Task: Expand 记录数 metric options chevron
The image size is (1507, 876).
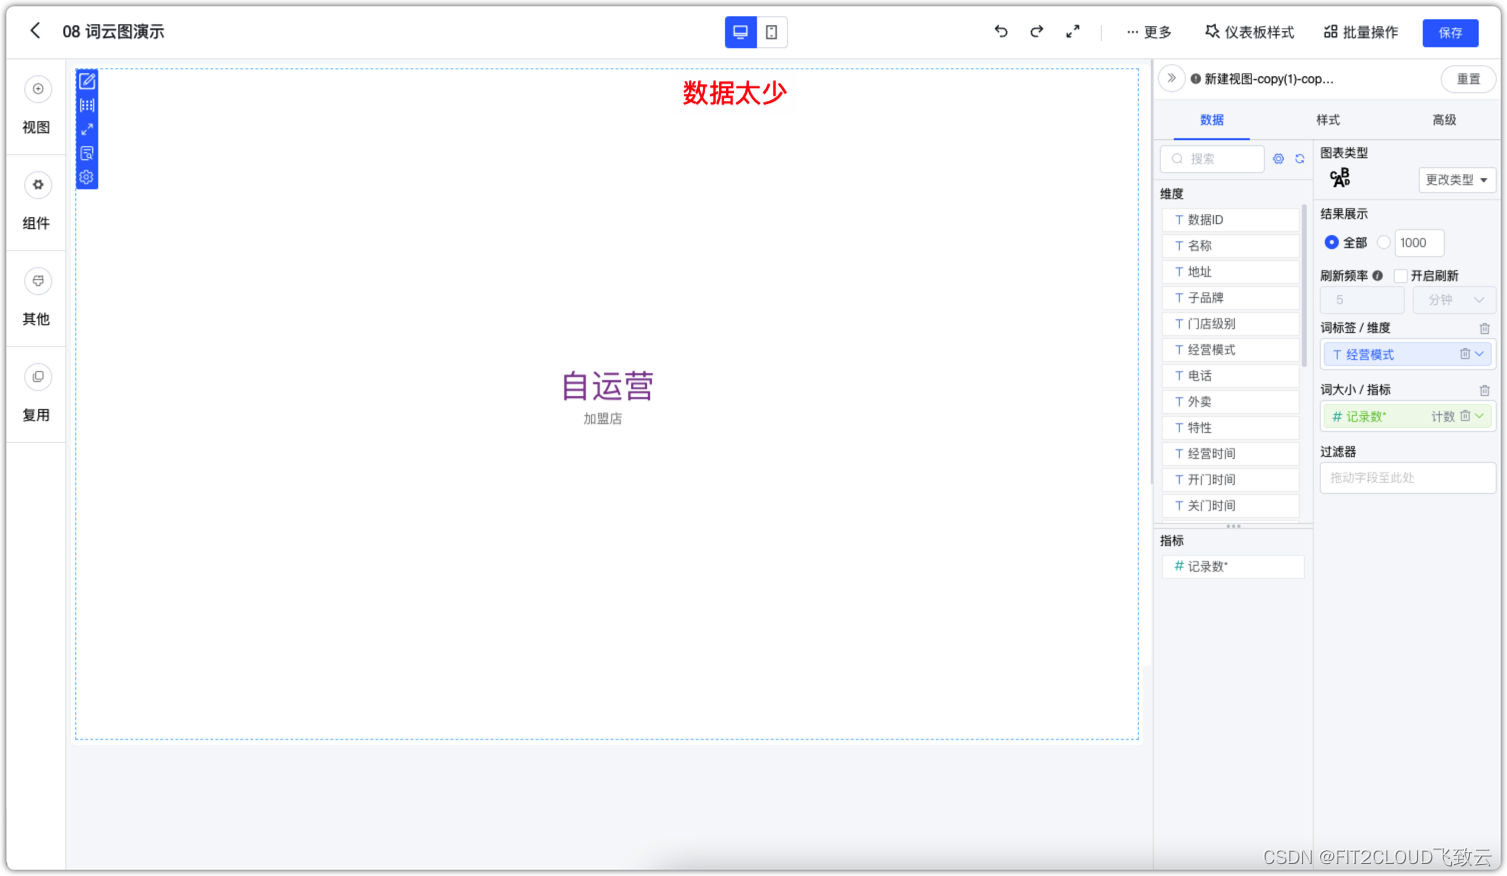Action: pyautogui.click(x=1480, y=416)
